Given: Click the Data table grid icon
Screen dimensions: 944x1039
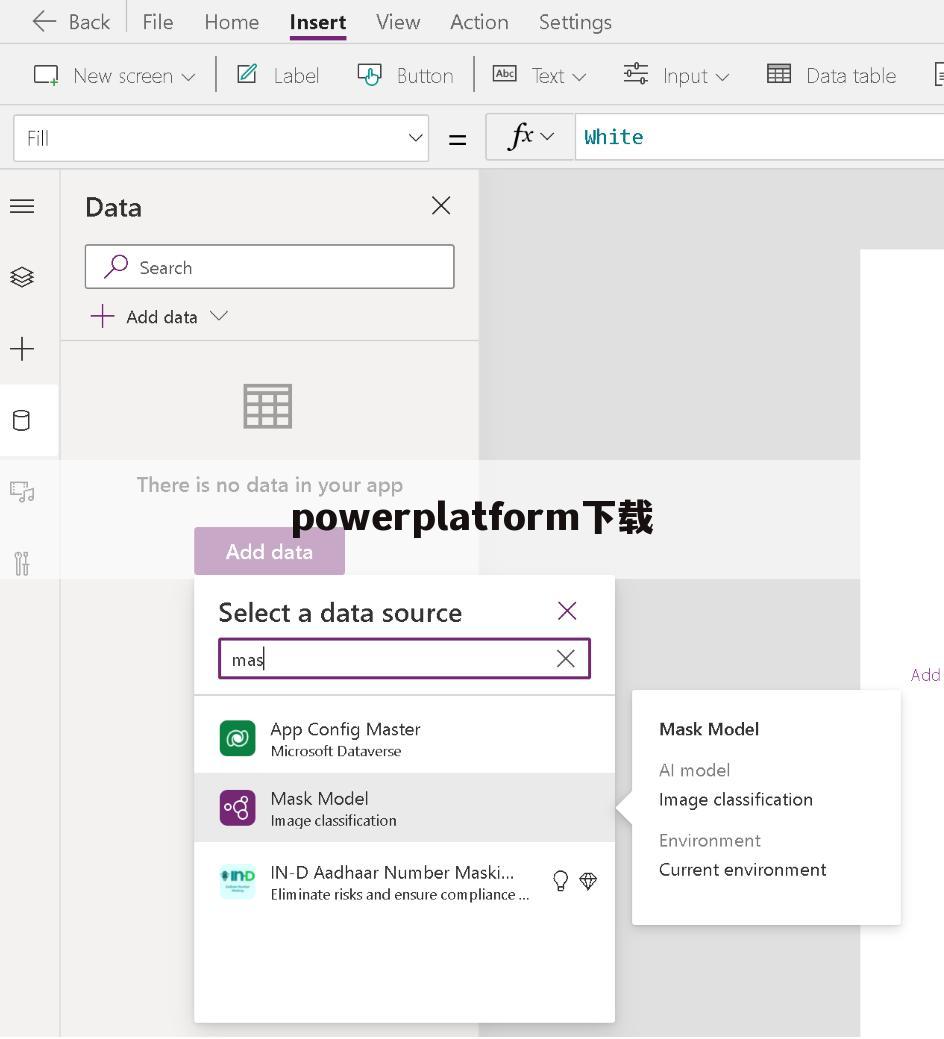Looking at the screenshot, I should point(778,74).
